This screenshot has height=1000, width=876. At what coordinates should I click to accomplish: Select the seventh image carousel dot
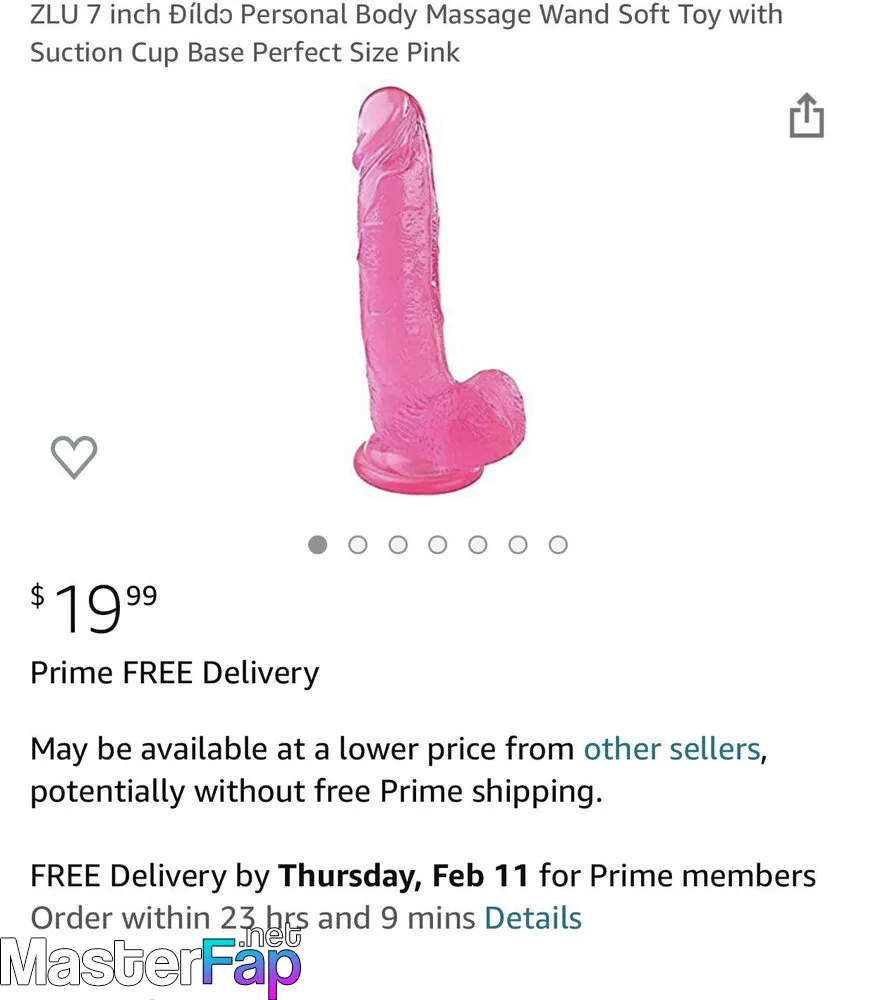pos(558,545)
